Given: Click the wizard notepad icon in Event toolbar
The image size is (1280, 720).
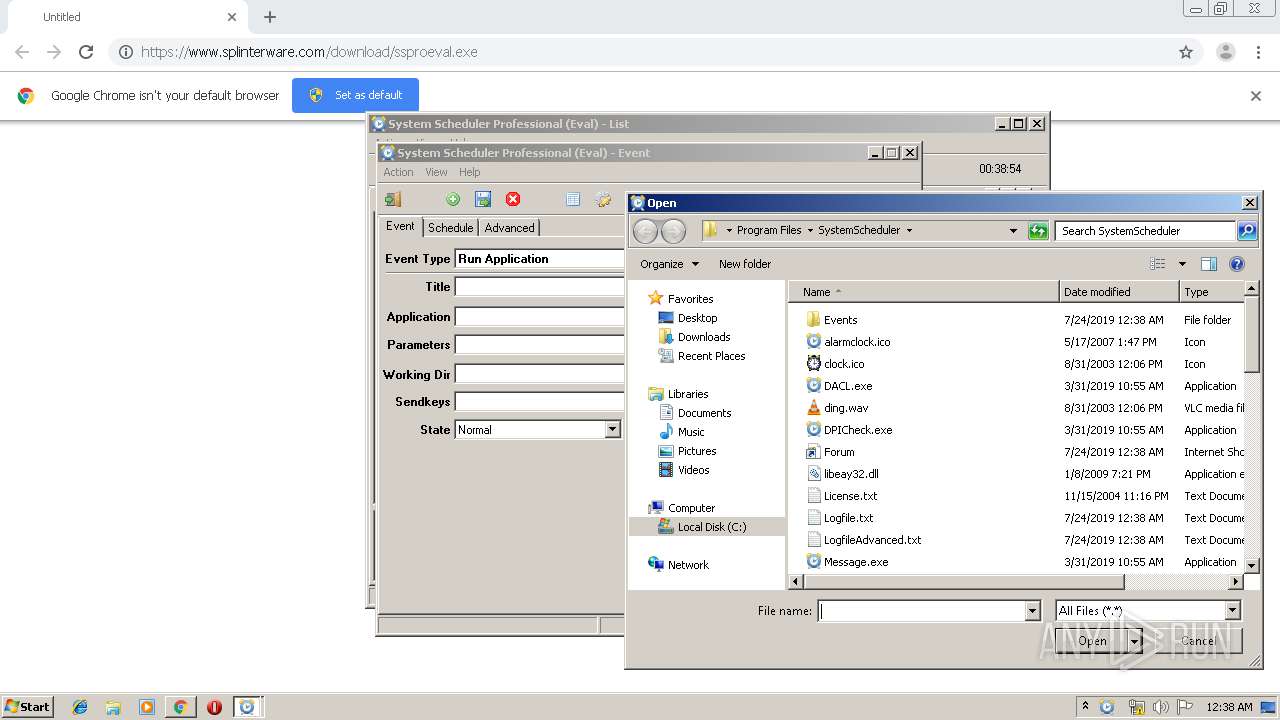Looking at the screenshot, I should [x=603, y=199].
